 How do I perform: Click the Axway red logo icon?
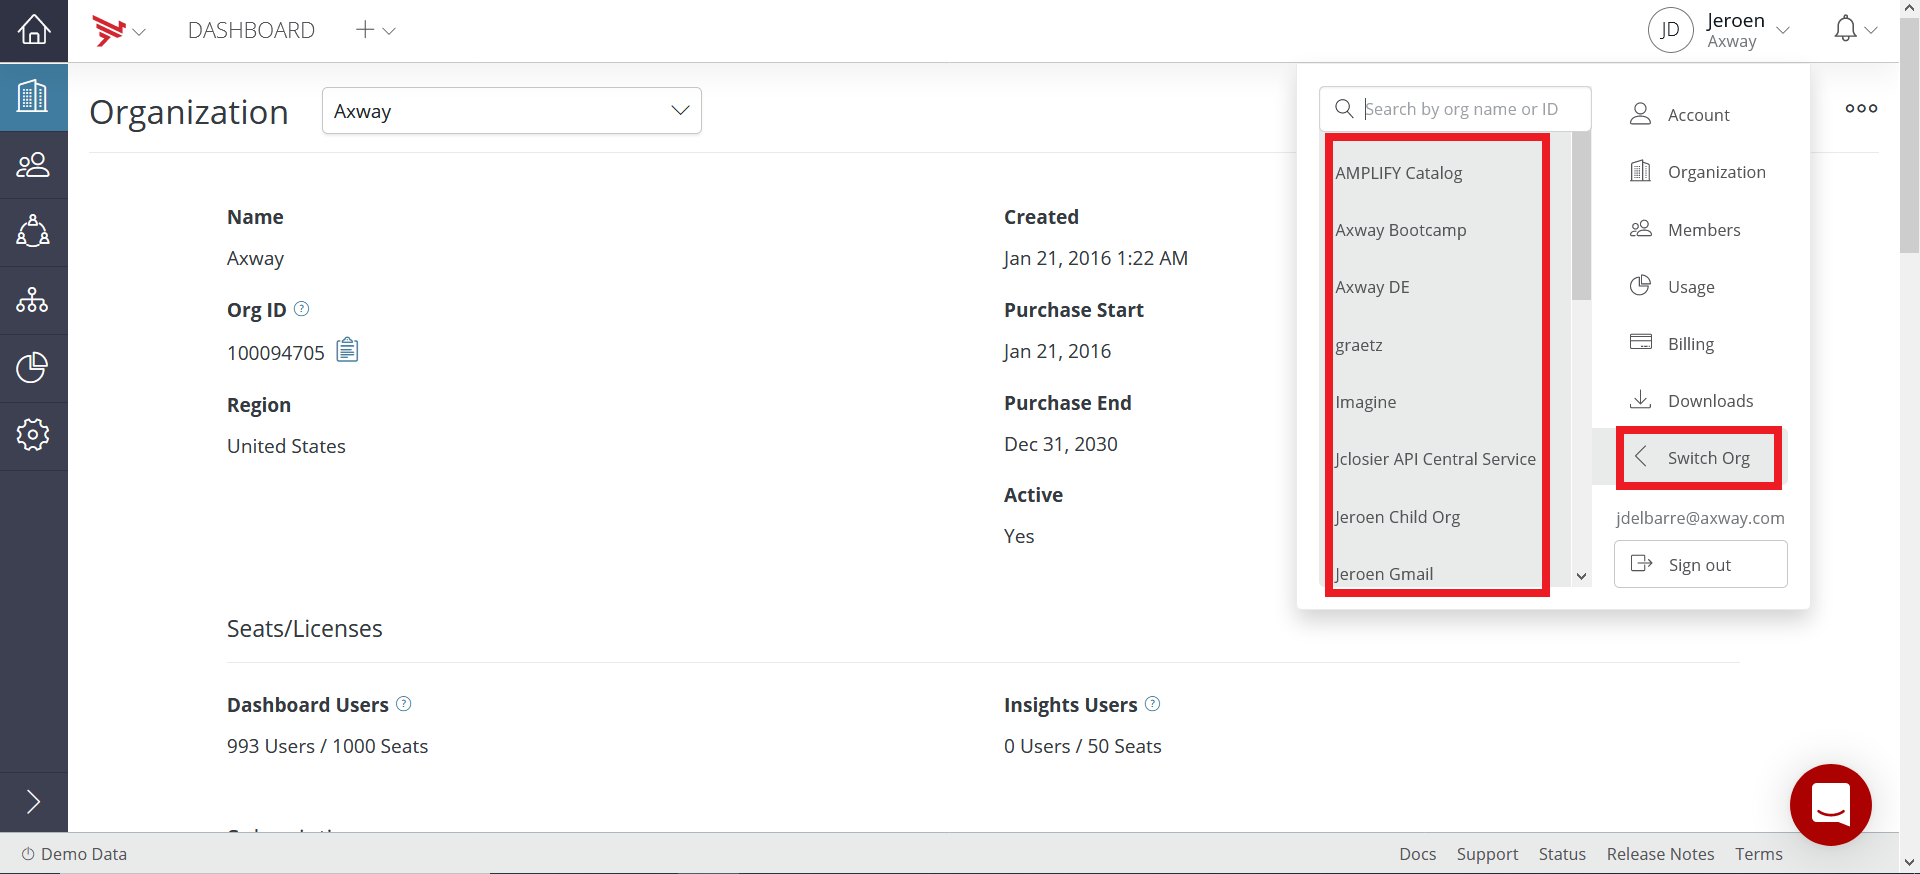[108, 30]
